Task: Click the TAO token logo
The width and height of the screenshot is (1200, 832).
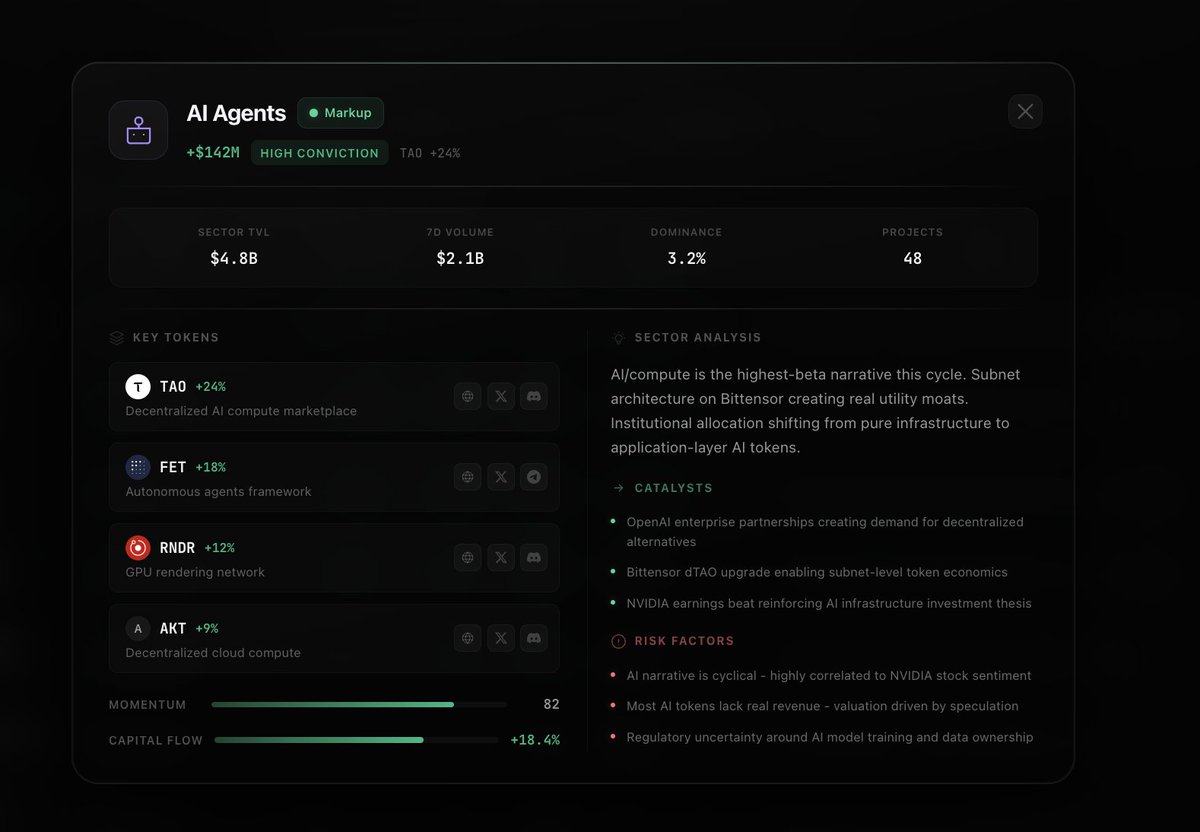Action: (x=138, y=387)
